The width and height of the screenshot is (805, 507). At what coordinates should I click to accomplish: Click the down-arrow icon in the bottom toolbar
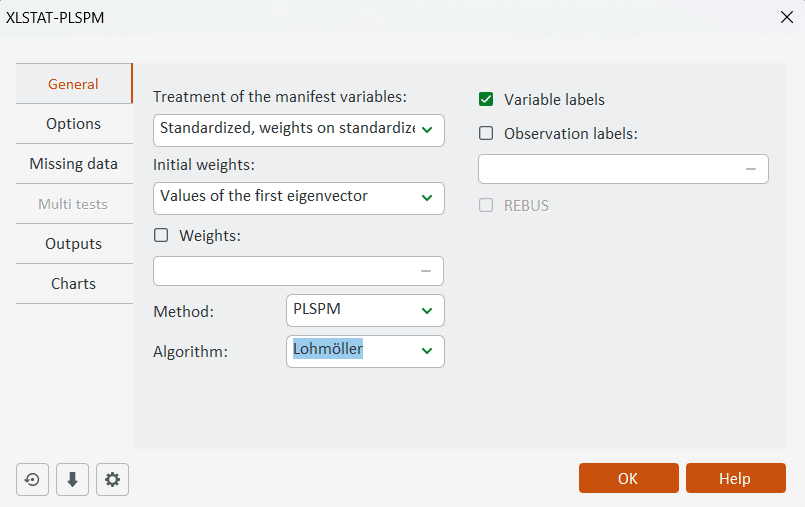pyautogui.click(x=72, y=479)
